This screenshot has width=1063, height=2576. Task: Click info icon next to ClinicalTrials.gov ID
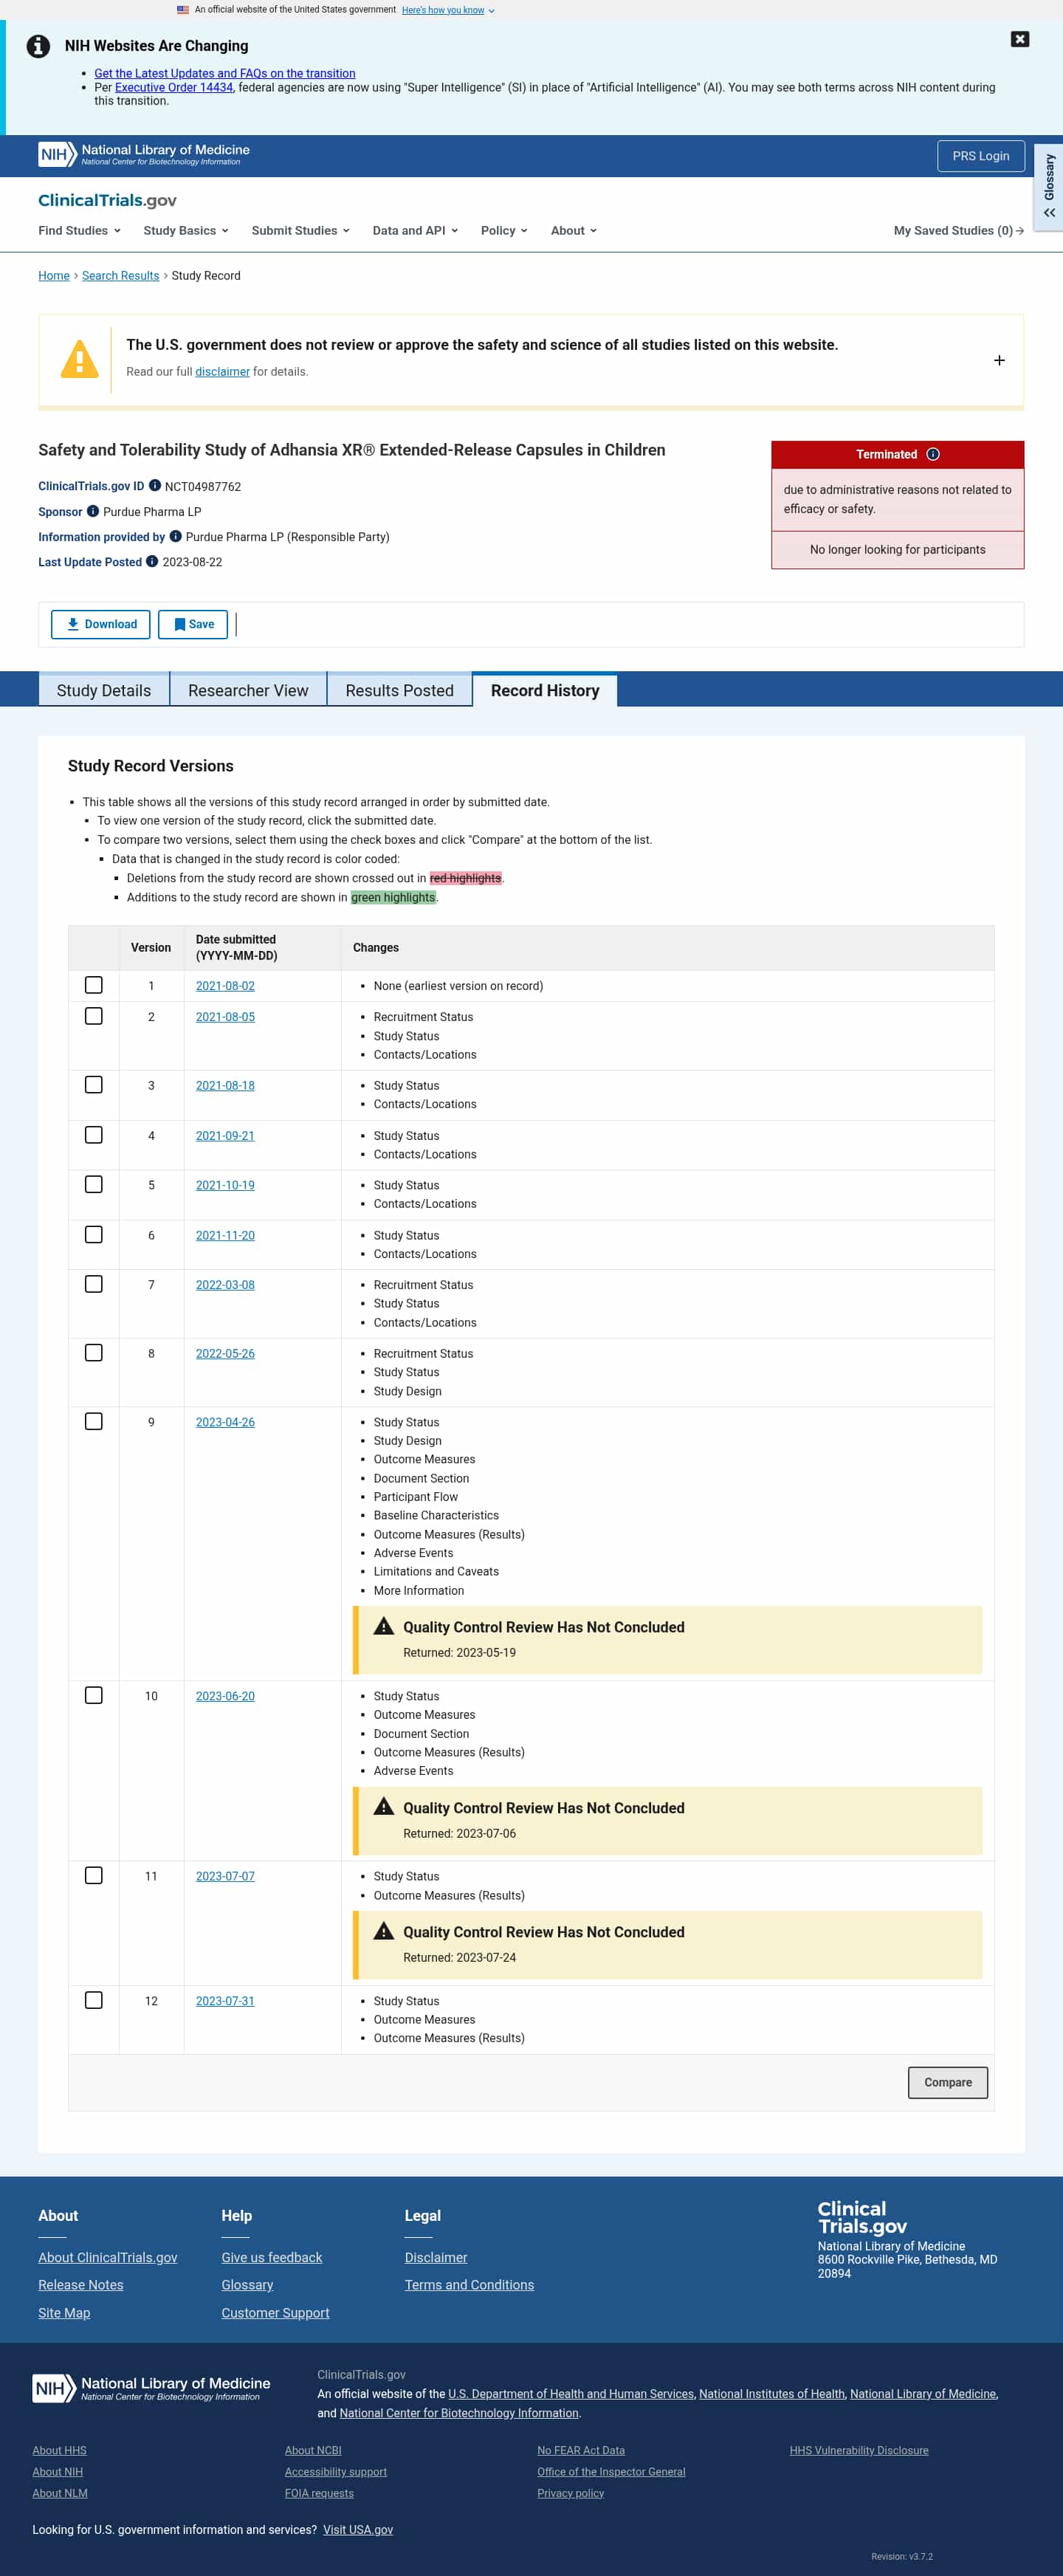pyautogui.click(x=155, y=486)
